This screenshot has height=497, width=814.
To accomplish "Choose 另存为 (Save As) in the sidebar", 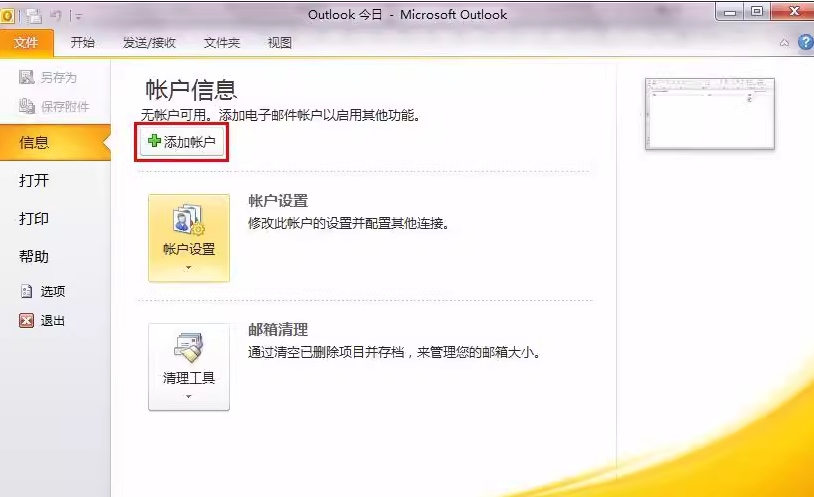I will (48, 77).
